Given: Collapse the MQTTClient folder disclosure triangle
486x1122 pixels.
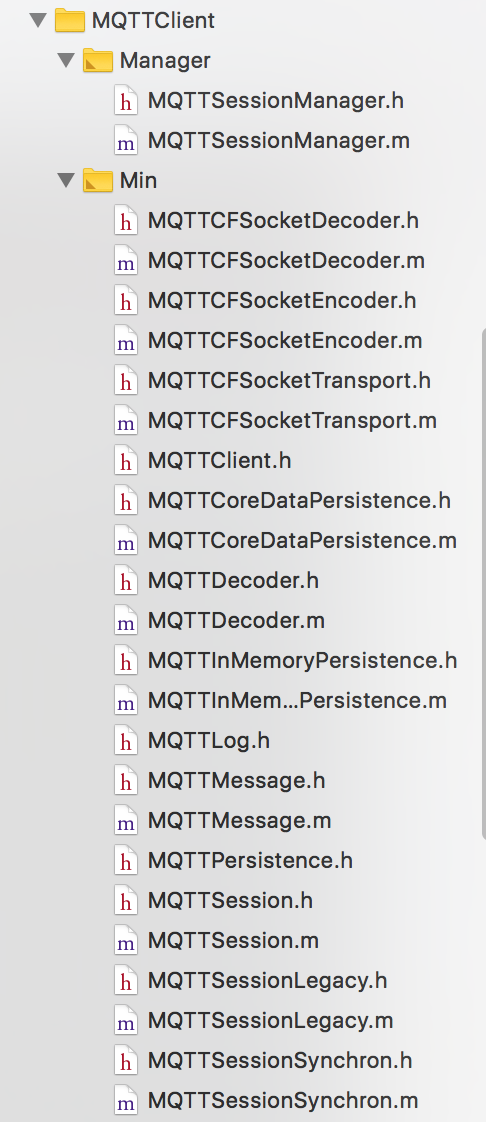Looking at the screenshot, I should [x=38, y=20].
